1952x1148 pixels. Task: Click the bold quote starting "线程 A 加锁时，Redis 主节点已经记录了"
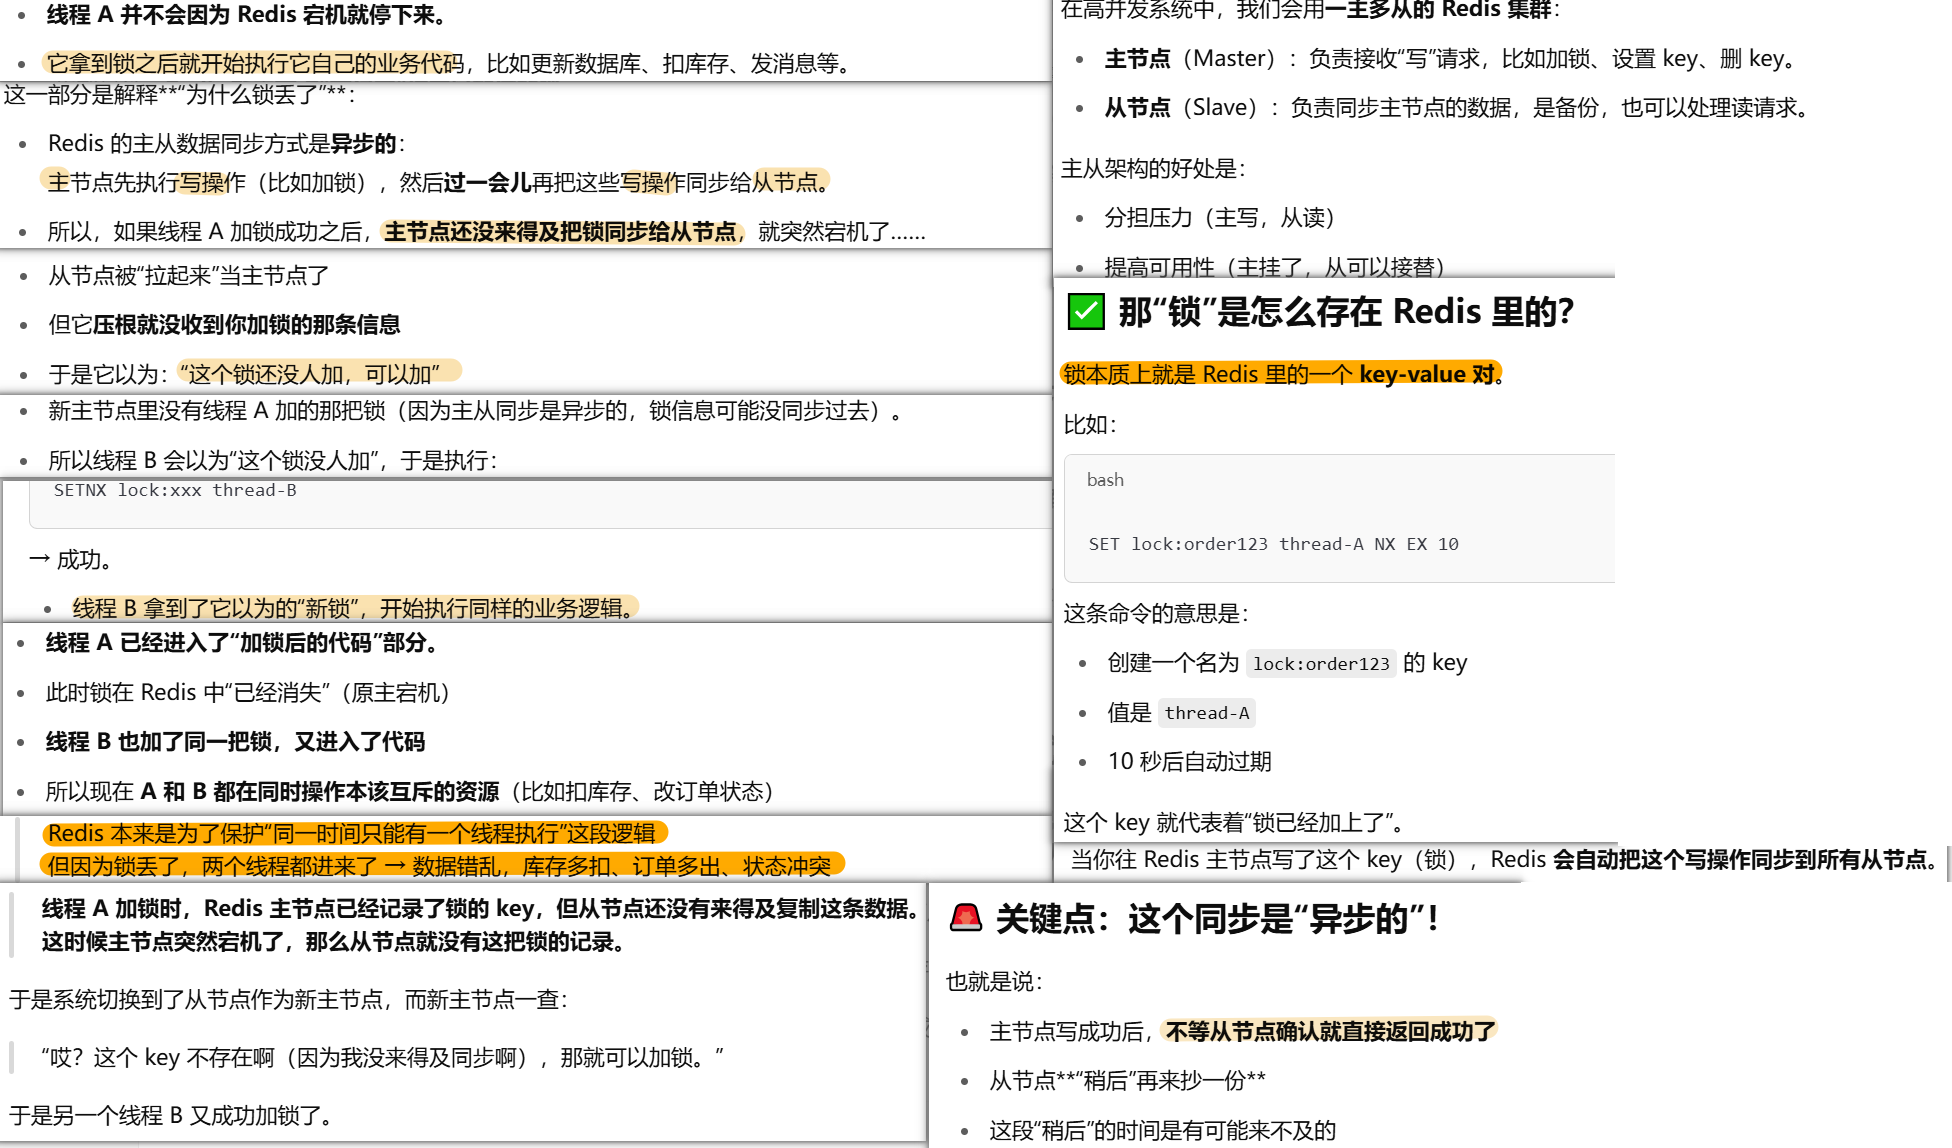(480, 925)
